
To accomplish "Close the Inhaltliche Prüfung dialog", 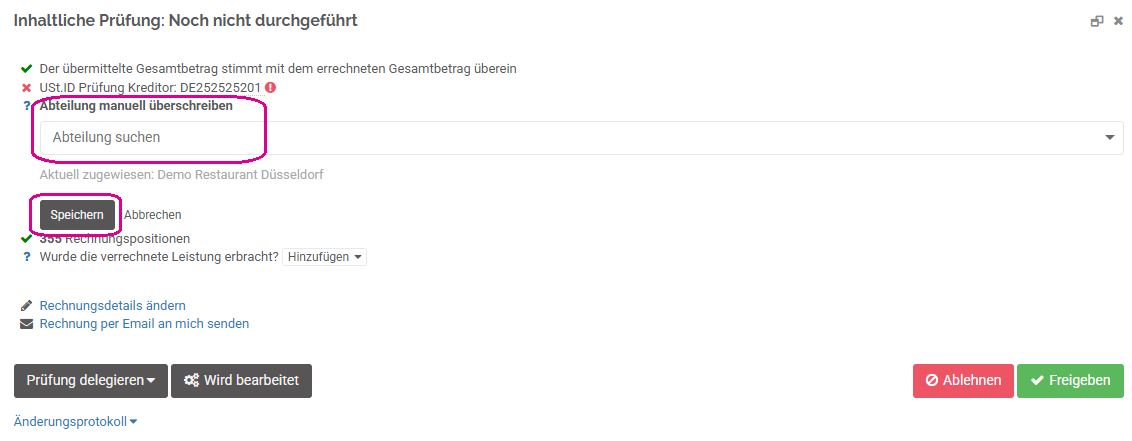I will point(1118,22).
